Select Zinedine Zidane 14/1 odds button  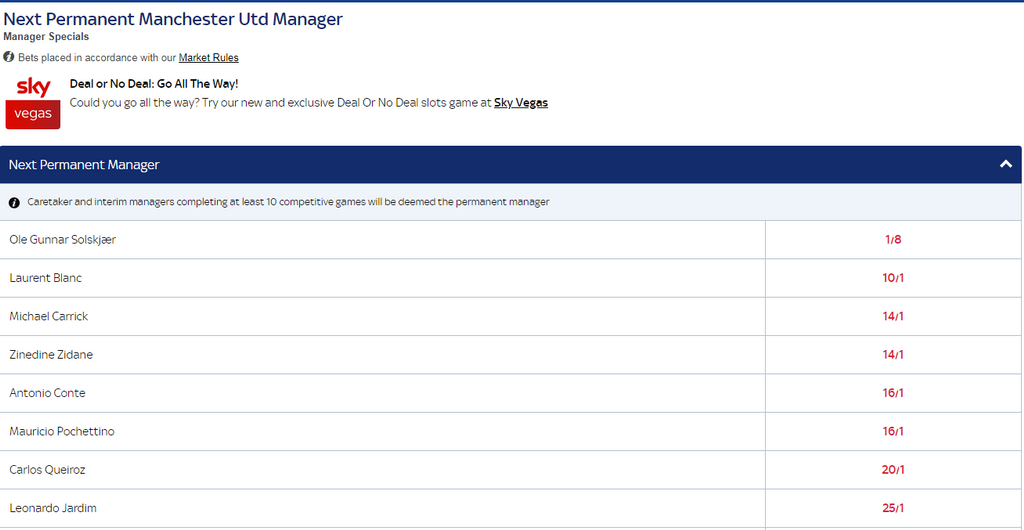click(893, 355)
